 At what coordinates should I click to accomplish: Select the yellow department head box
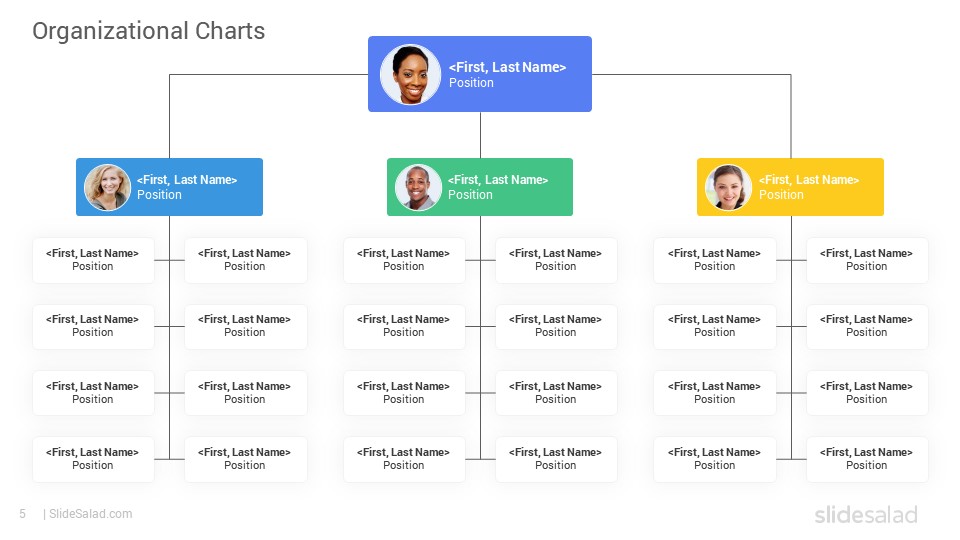click(790, 187)
